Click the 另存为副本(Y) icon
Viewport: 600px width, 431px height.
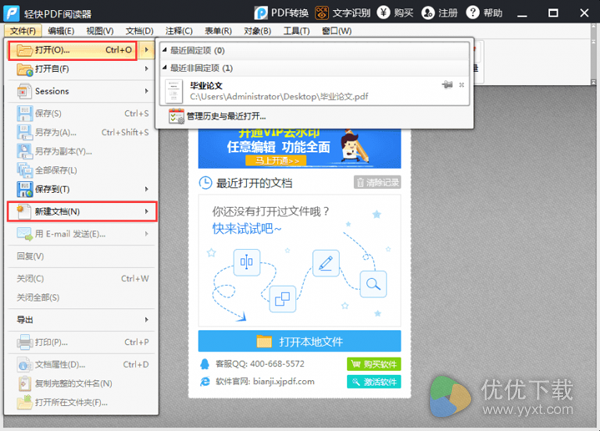tap(24, 152)
